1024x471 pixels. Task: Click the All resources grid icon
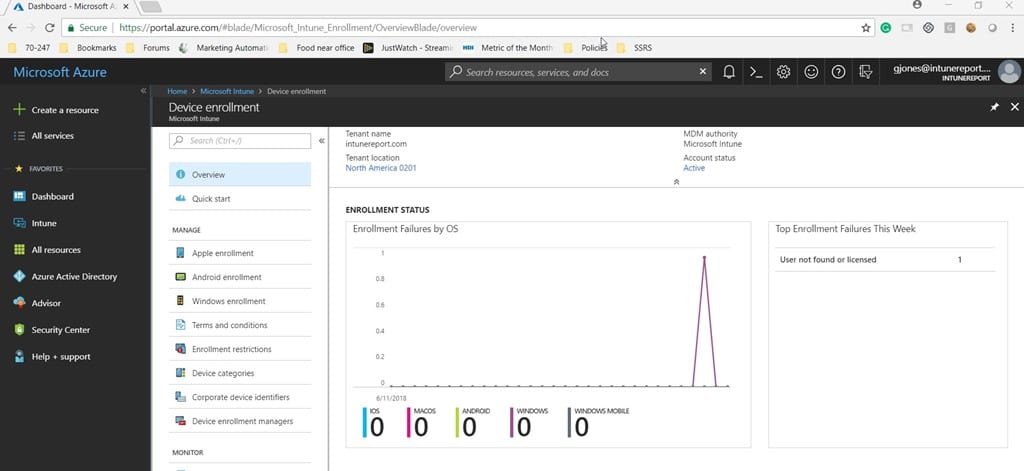[19, 250]
